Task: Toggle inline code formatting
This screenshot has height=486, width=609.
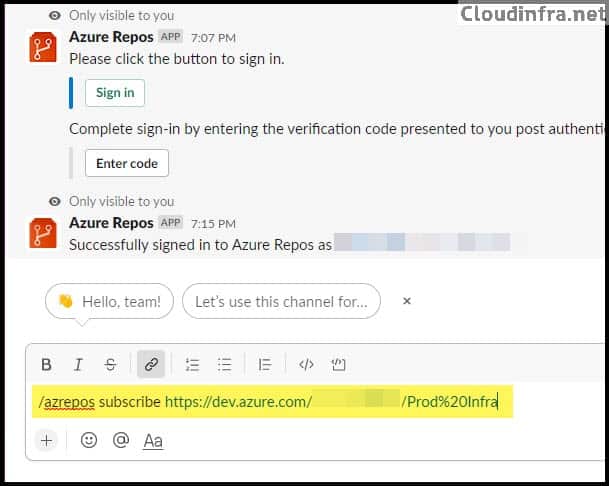Action: click(306, 364)
